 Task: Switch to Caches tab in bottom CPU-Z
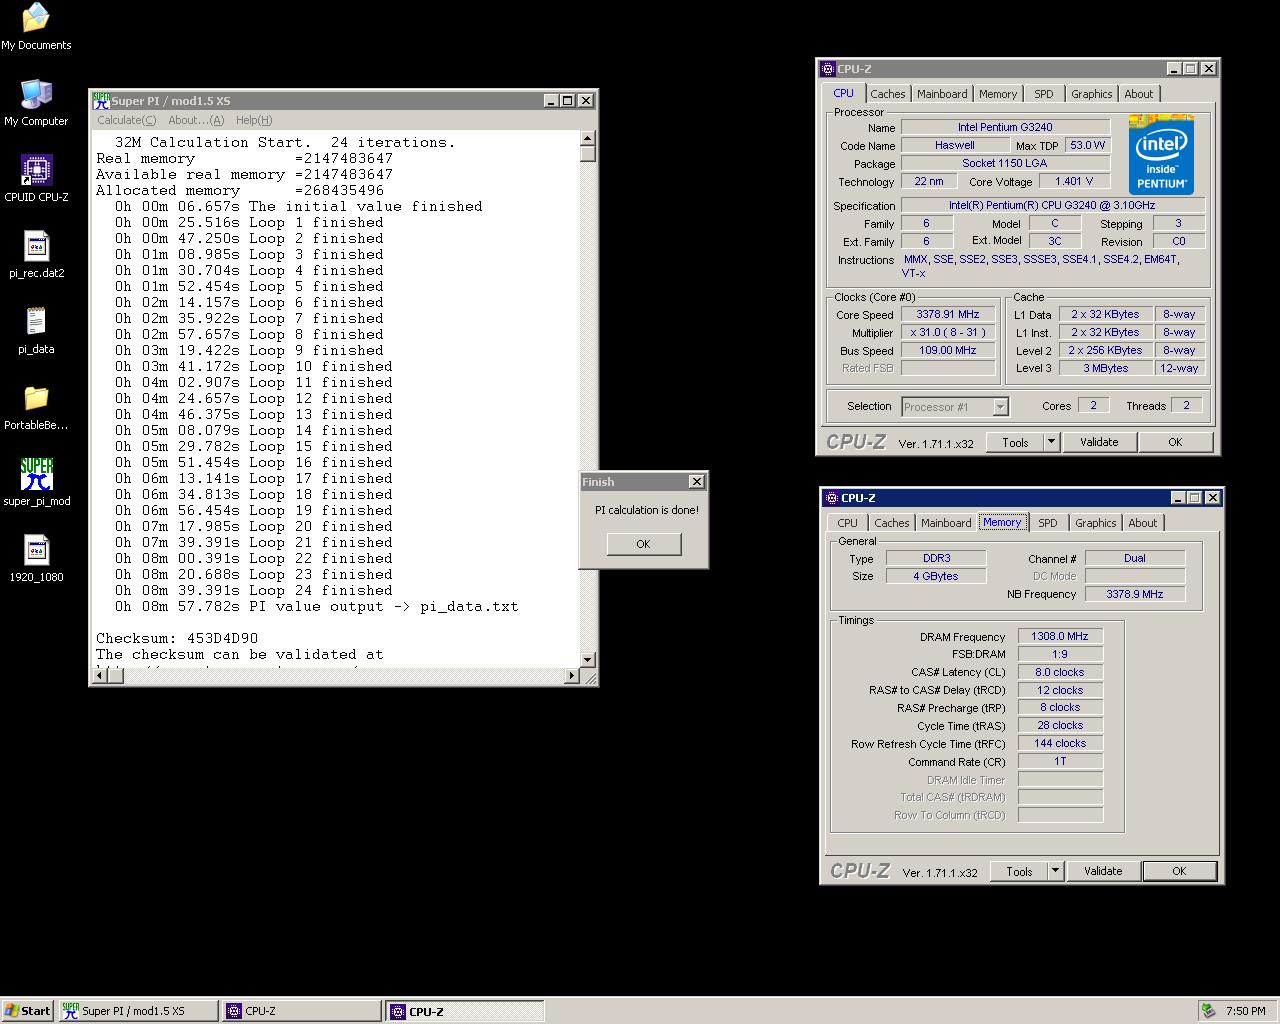point(891,523)
